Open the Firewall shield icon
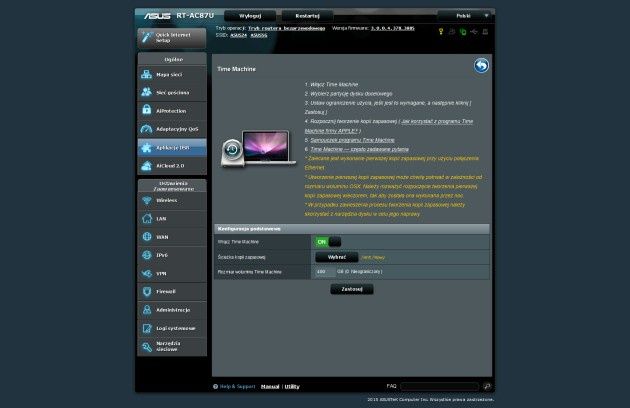The height and width of the screenshot is (408, 630). click(x=147, y=291)
